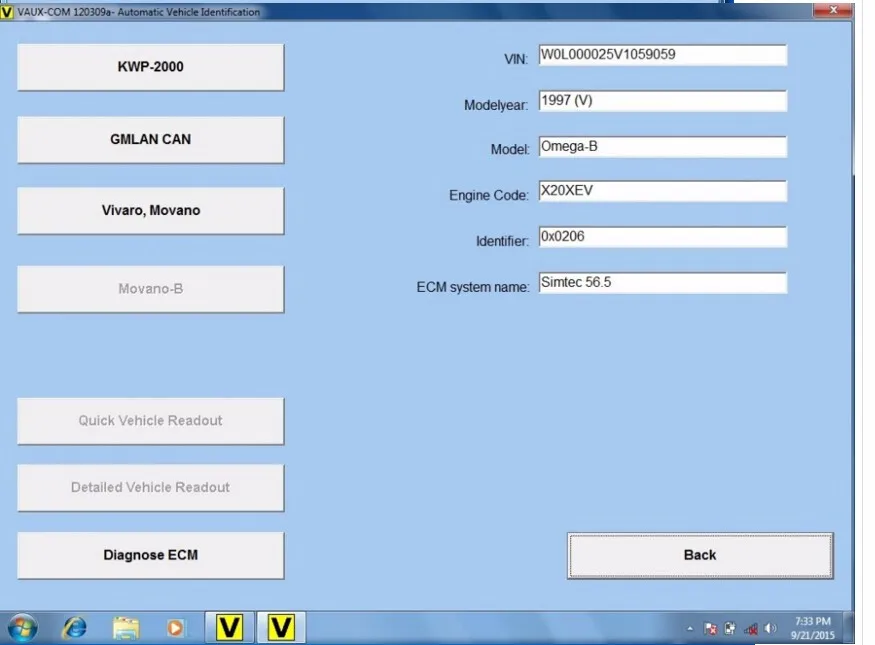Click the Modelyear: label
This screenshot has height=645, width=875.
click(x=496, y=105)
